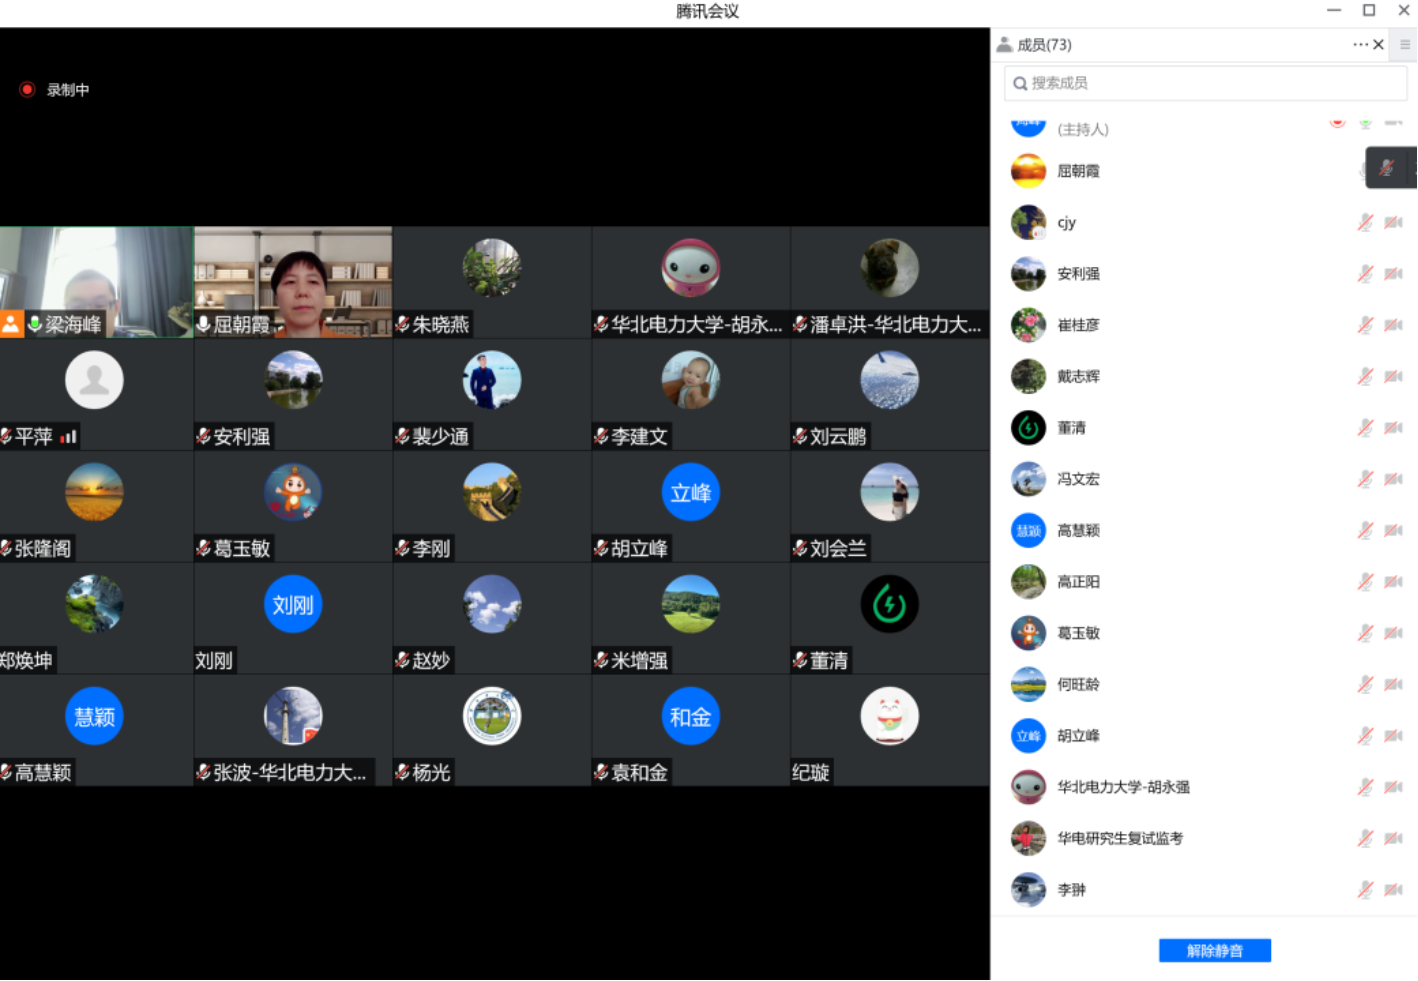Select the 梁海峰 video tile
1418x981 pixels.
tap(97, 282)
